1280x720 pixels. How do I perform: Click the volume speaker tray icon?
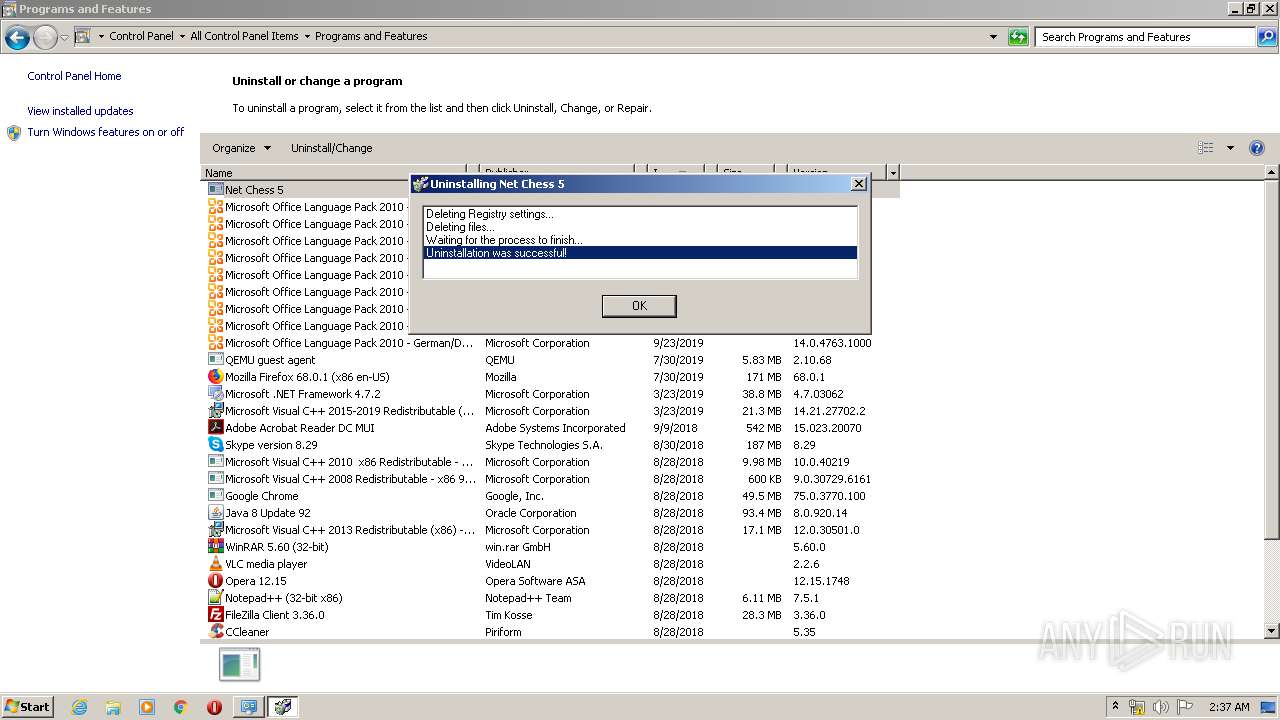point(1160,707)
